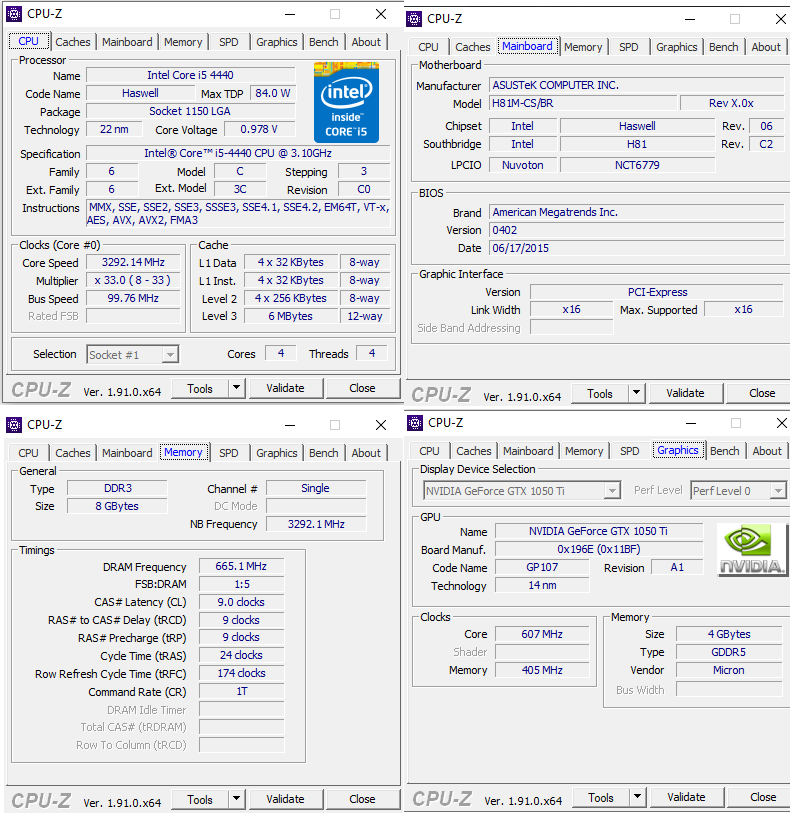Open Tools dropdown arrow in Mainboard window
The width and height of the screenshot is (790, 820).
[636, 393]
